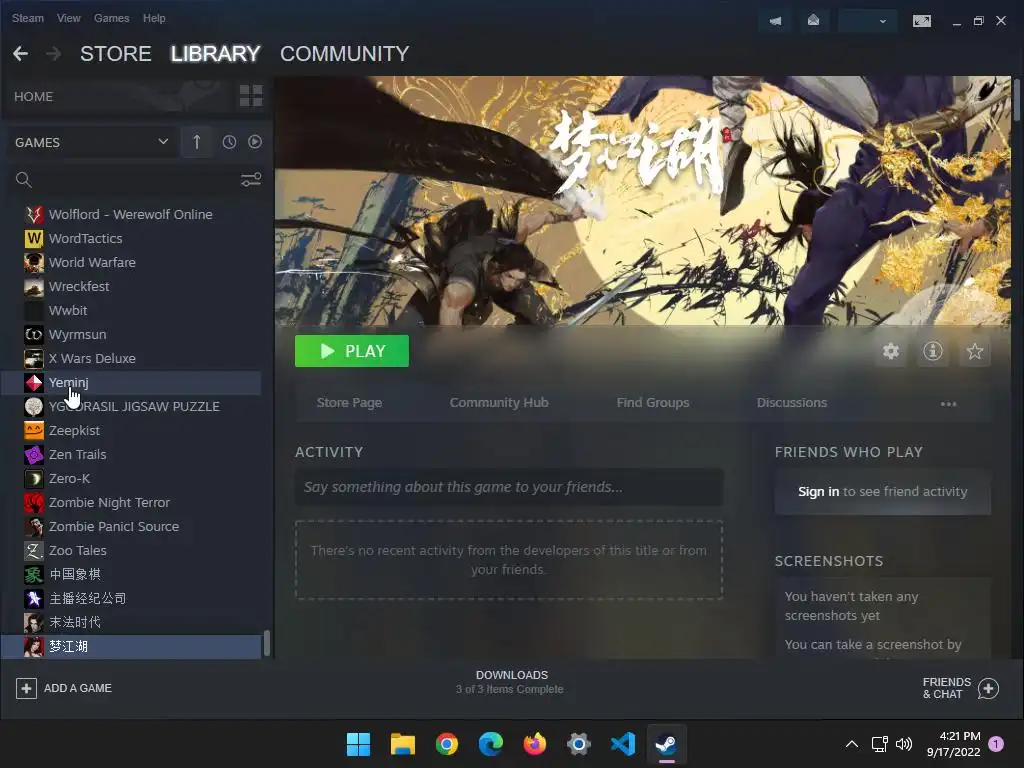Click the forward navigation arrow
The height and width of the screenshot is (768, 1024).
tap(54, 54)
